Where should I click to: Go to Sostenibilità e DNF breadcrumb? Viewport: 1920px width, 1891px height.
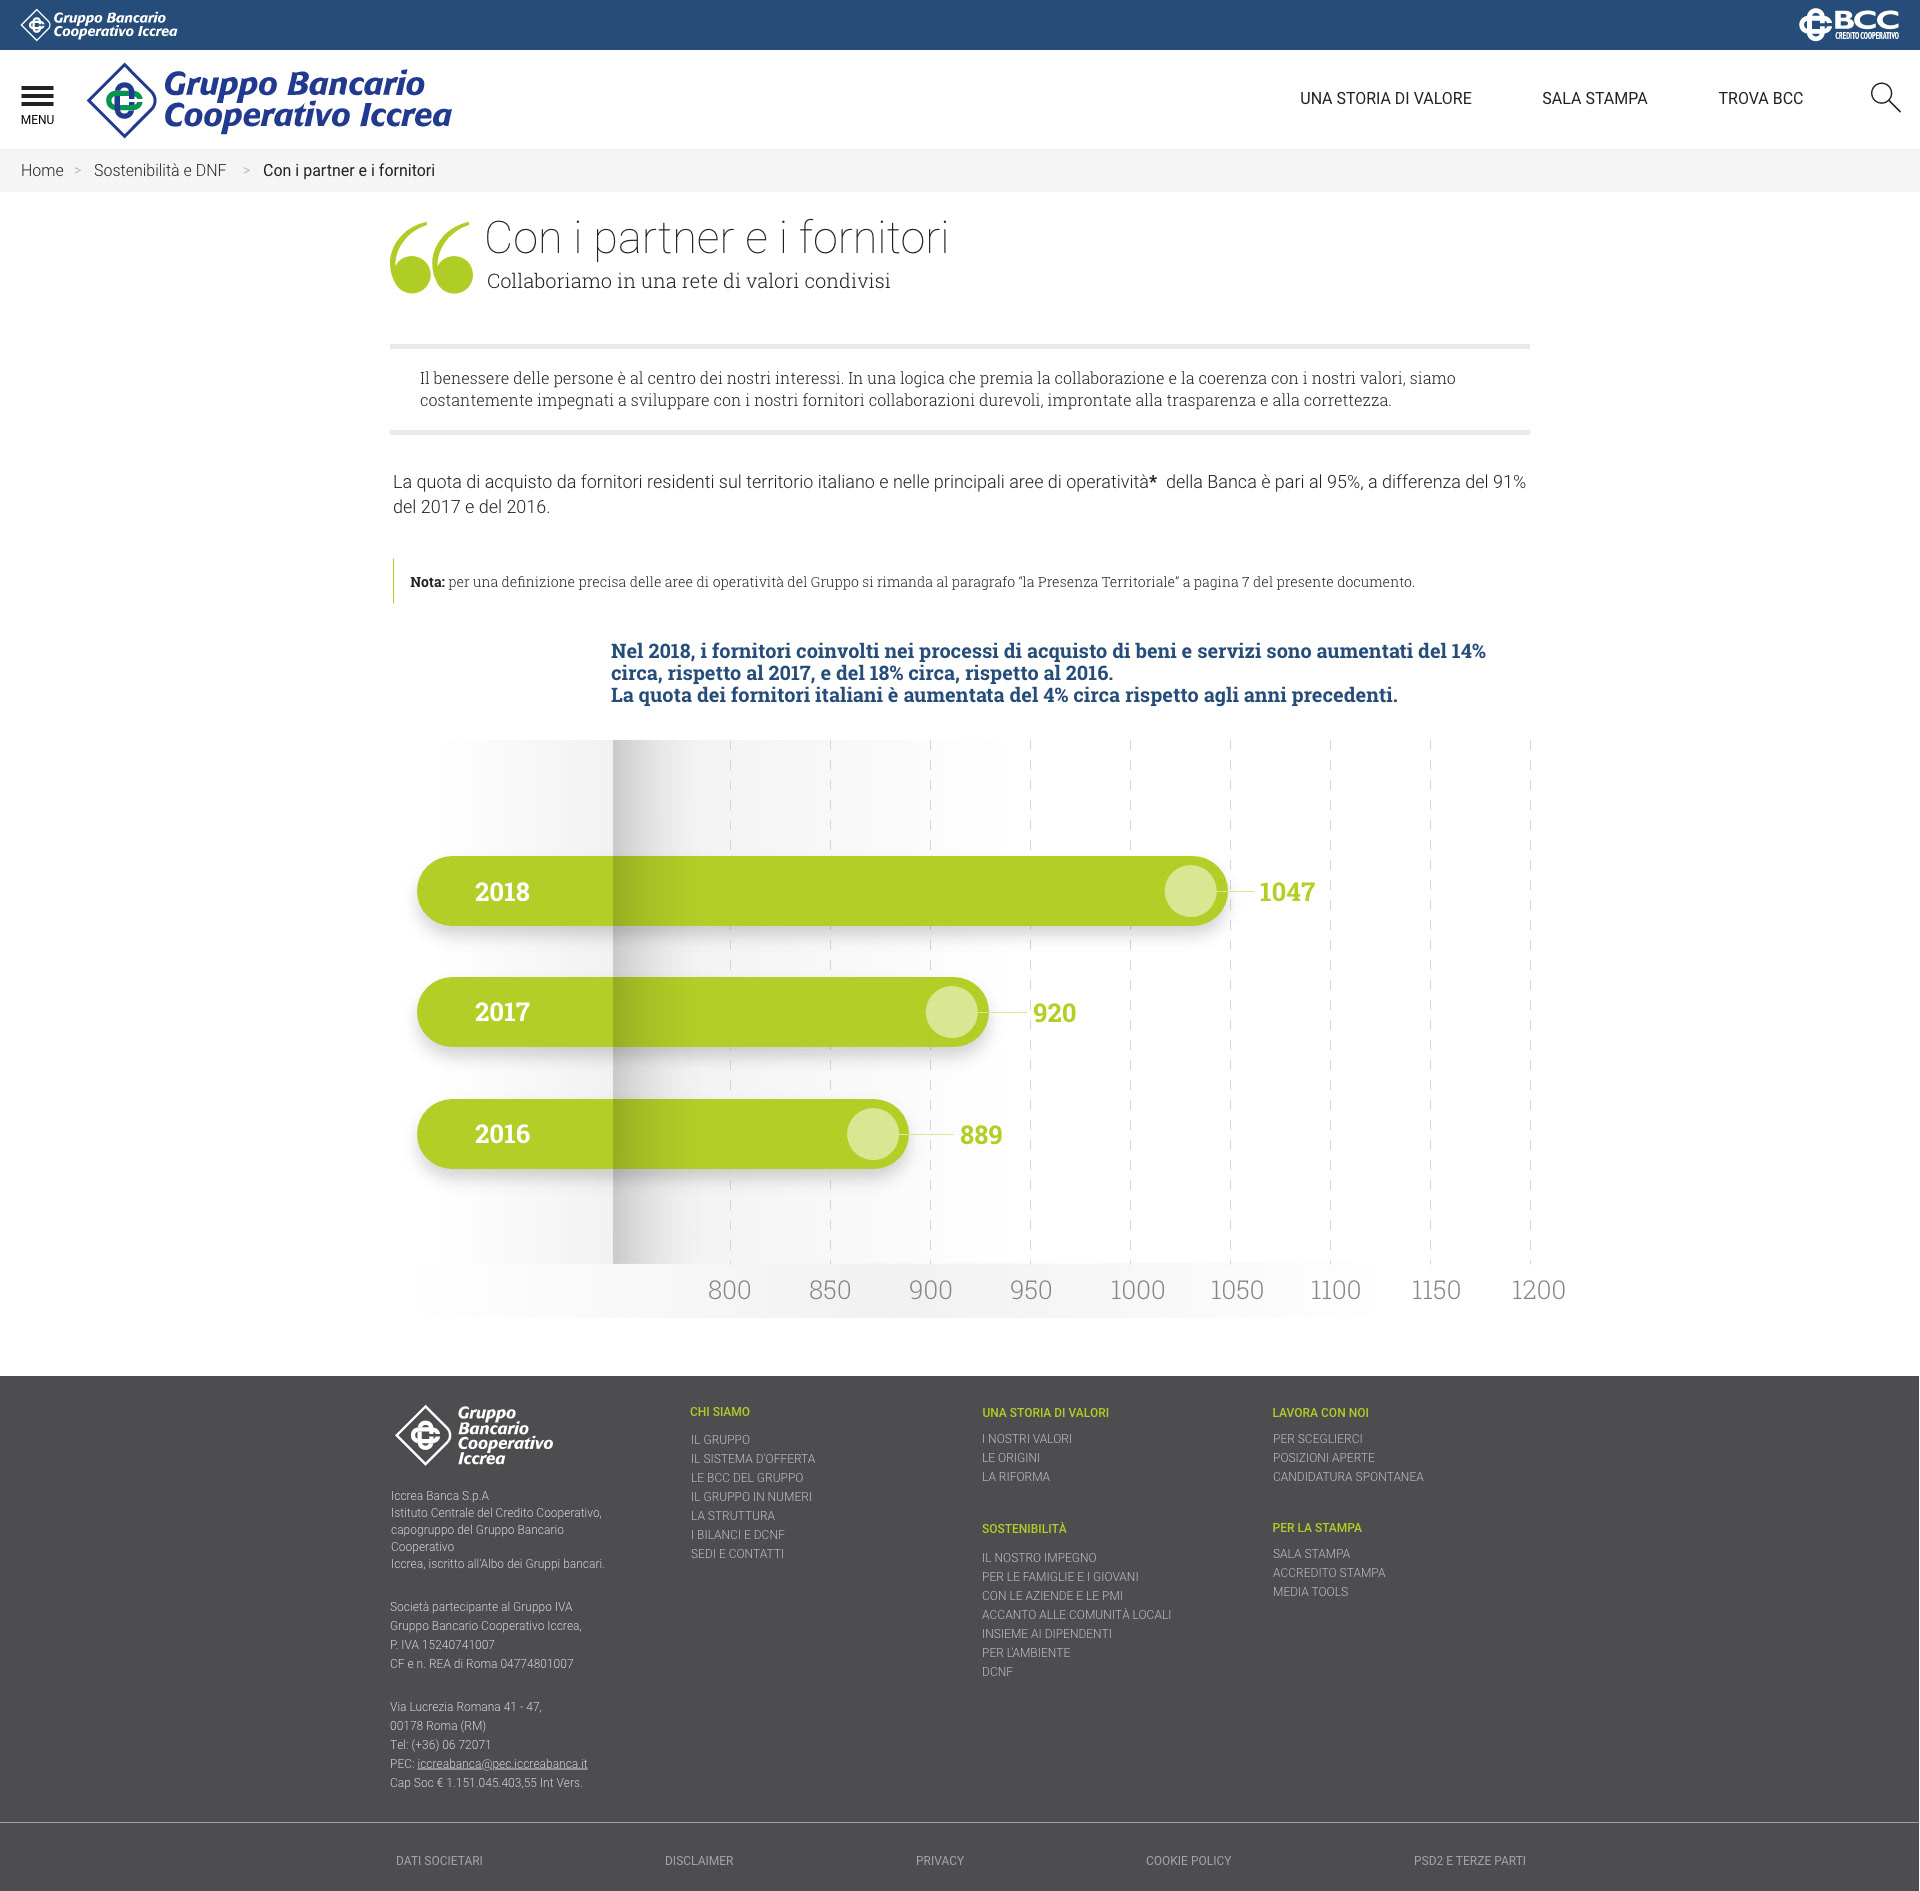coord(160,170)
